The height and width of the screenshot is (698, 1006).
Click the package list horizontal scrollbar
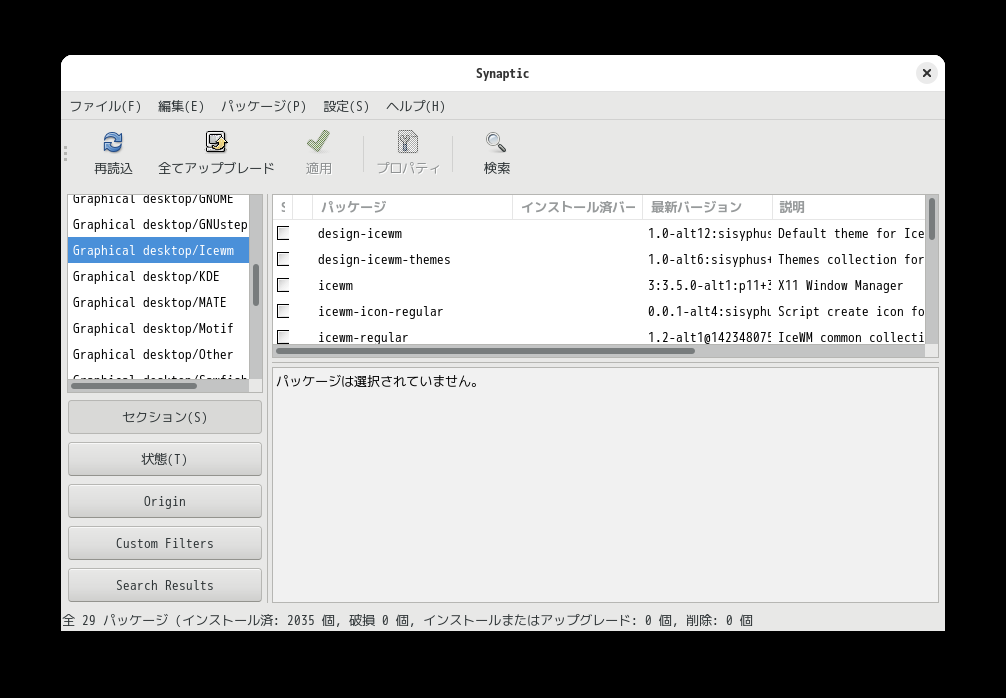pos(485,351)
